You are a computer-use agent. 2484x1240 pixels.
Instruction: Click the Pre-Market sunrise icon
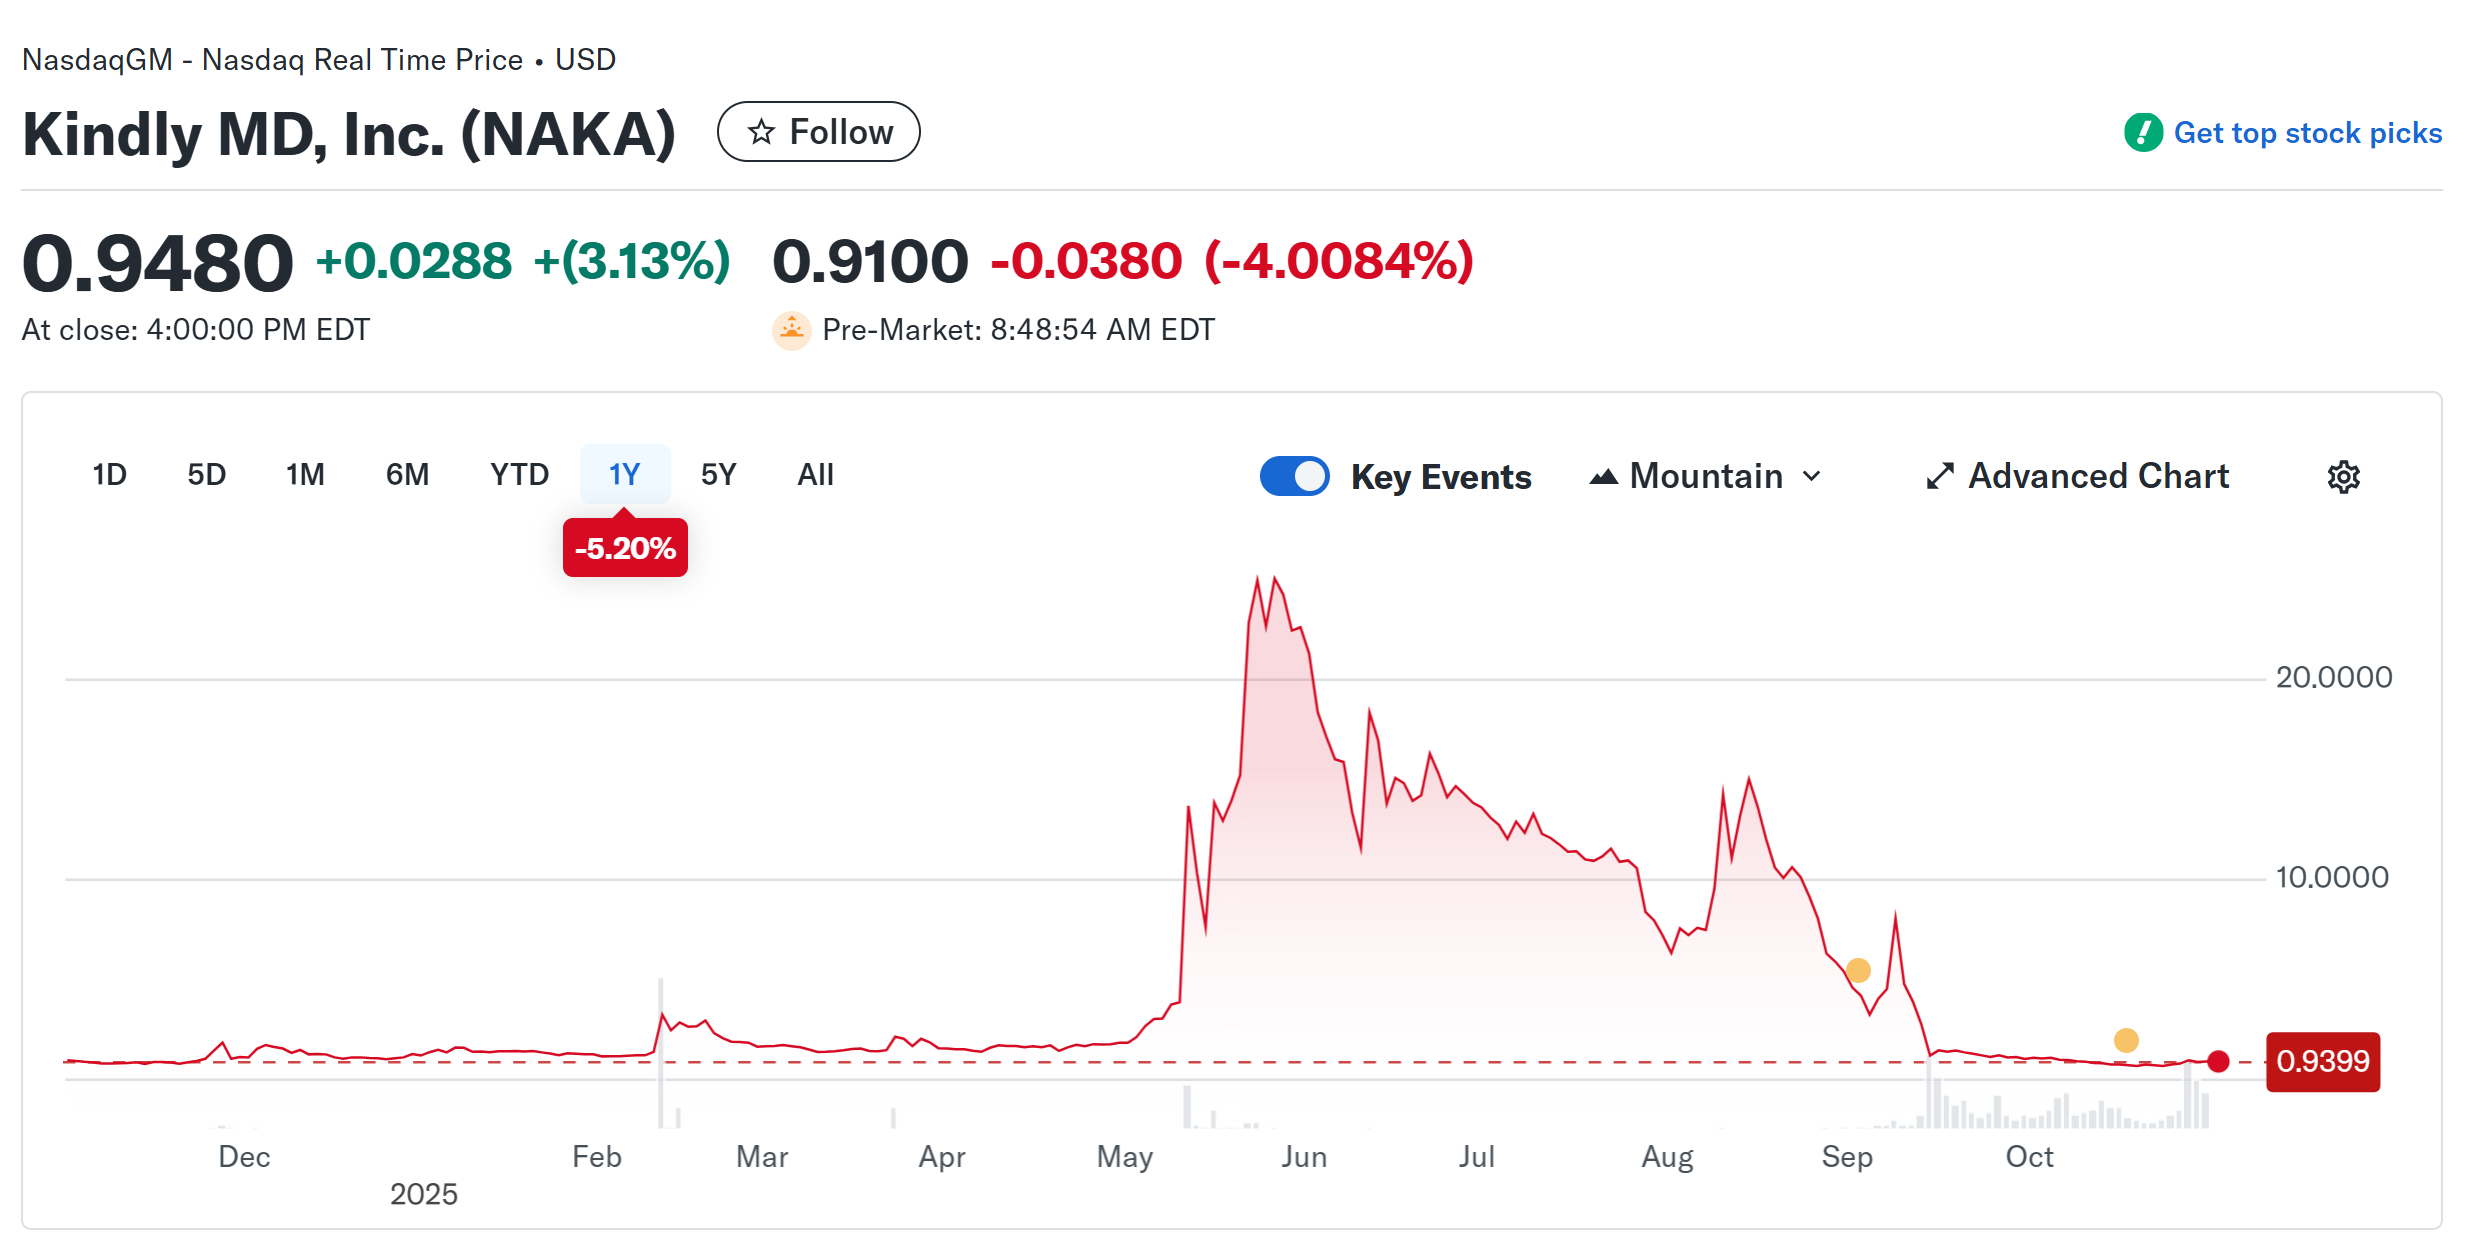coord(791,329)
